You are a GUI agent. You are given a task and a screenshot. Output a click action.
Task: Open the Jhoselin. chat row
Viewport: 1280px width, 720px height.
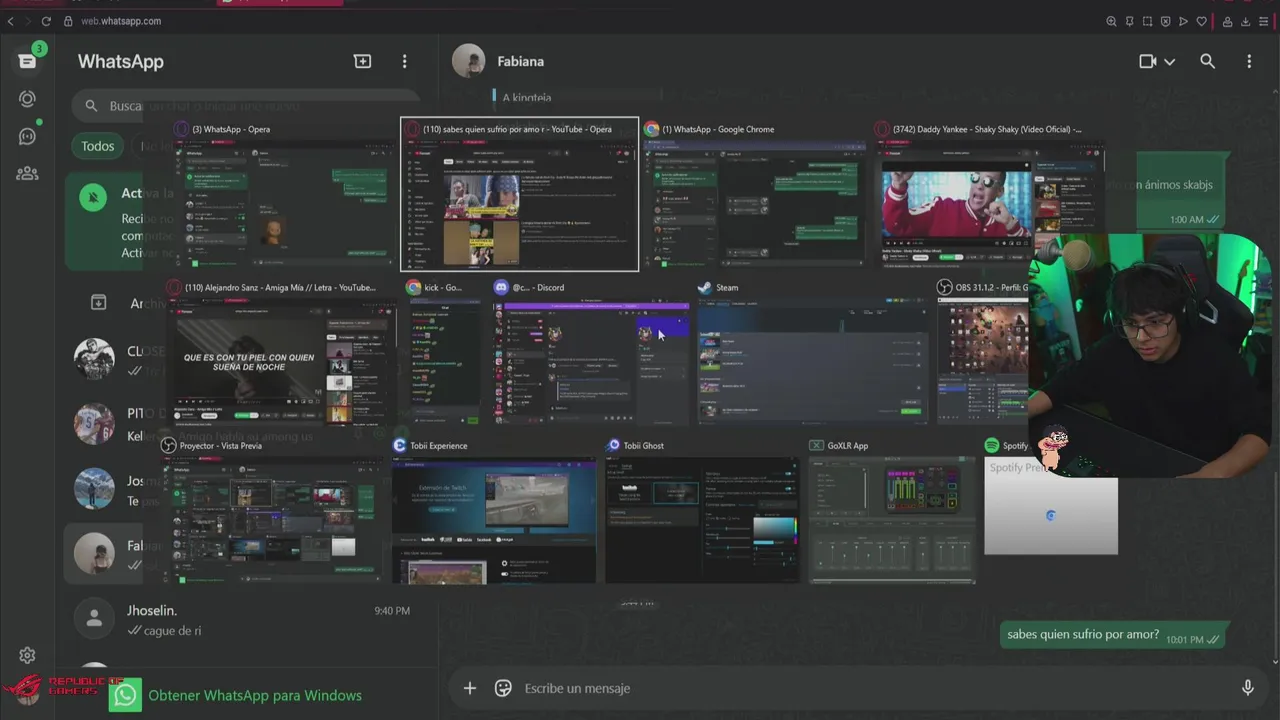[245, 620]
